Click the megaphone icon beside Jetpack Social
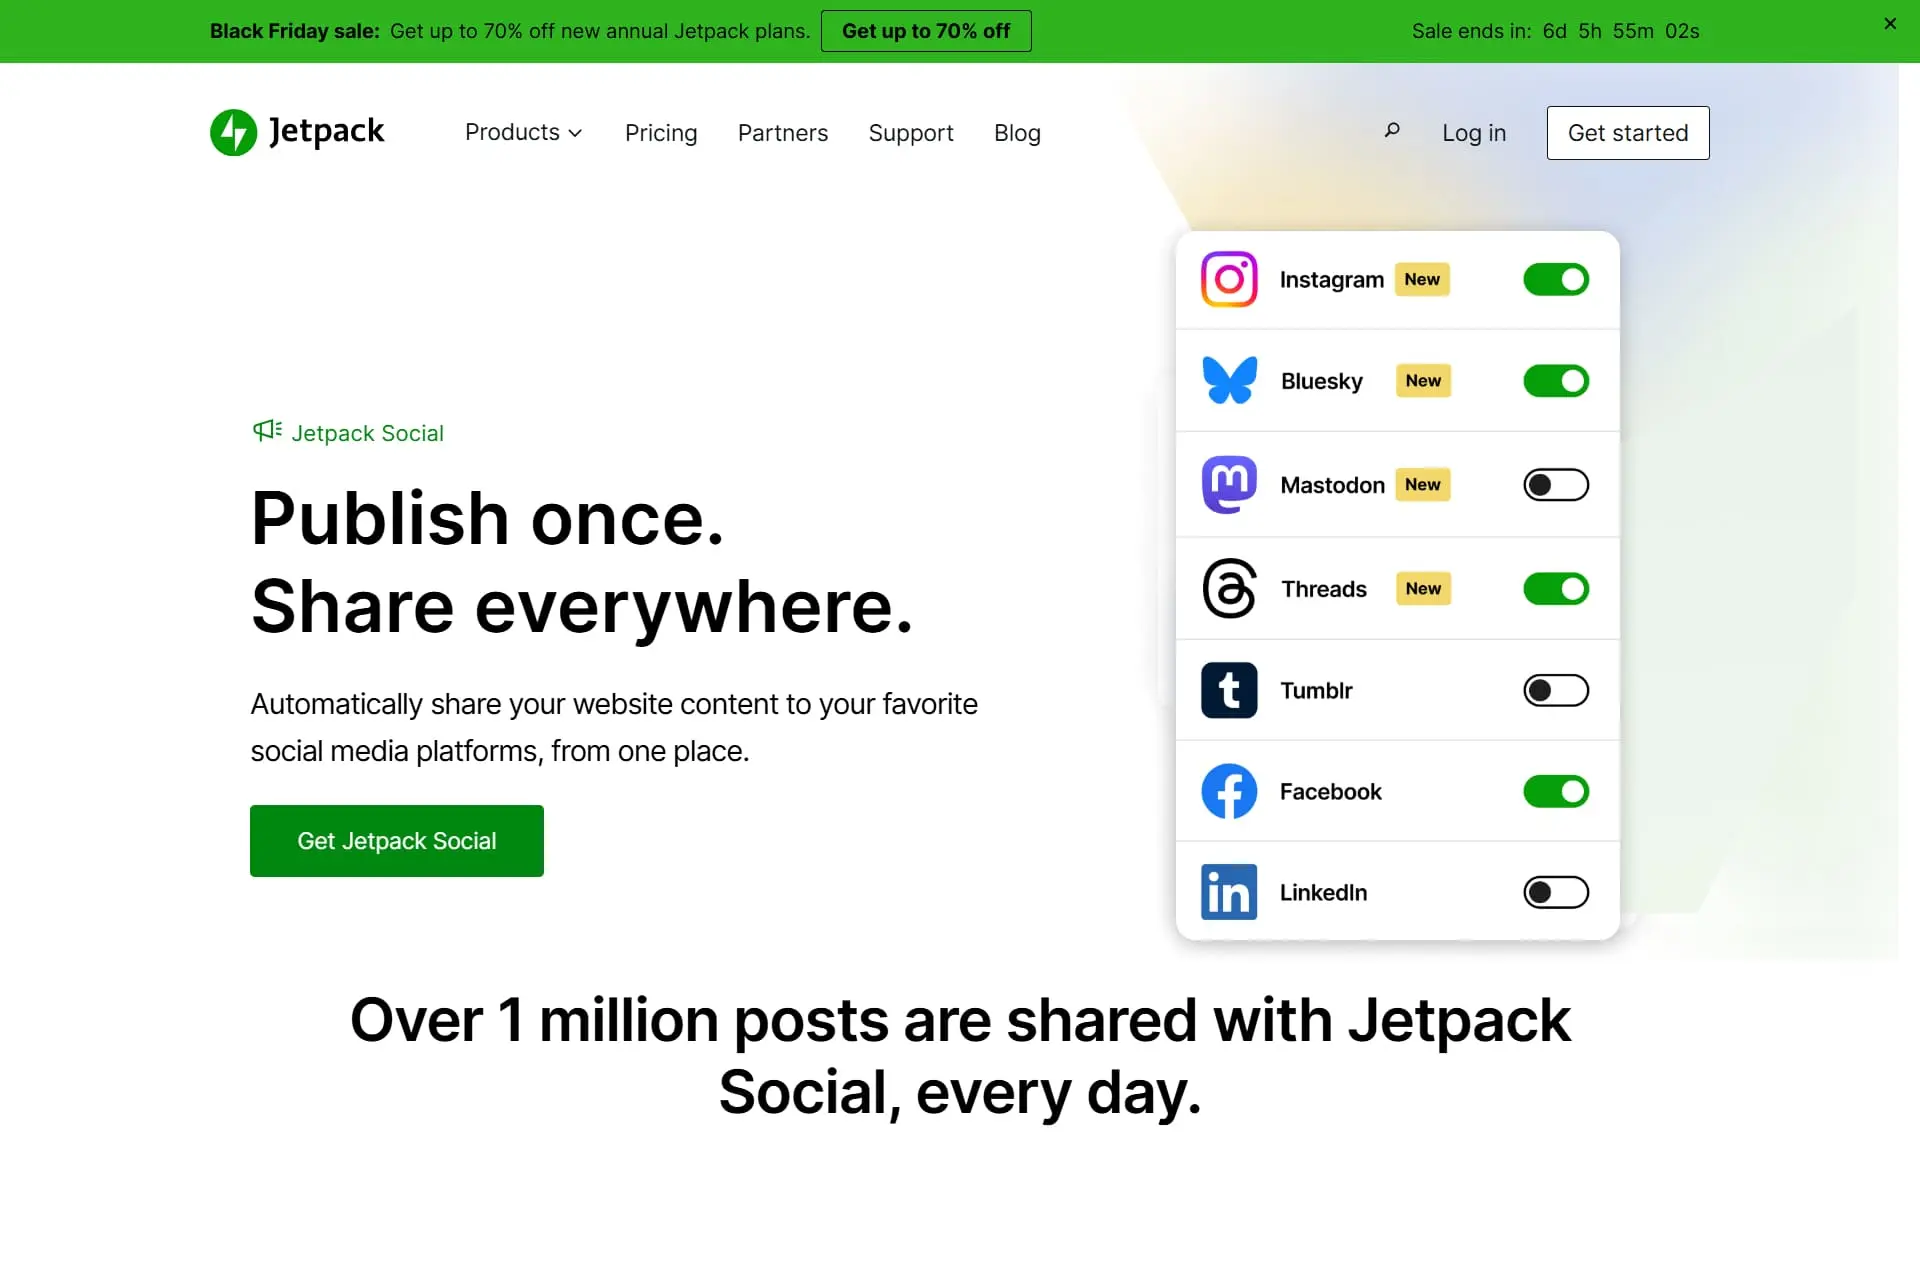The image size is (1920, 1262). click(267, 431)
